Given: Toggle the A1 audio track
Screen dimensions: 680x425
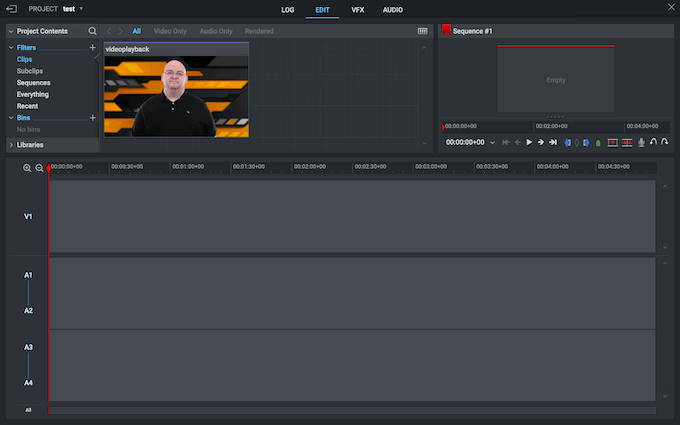Looking at the screenshot, I should (28, 275).
